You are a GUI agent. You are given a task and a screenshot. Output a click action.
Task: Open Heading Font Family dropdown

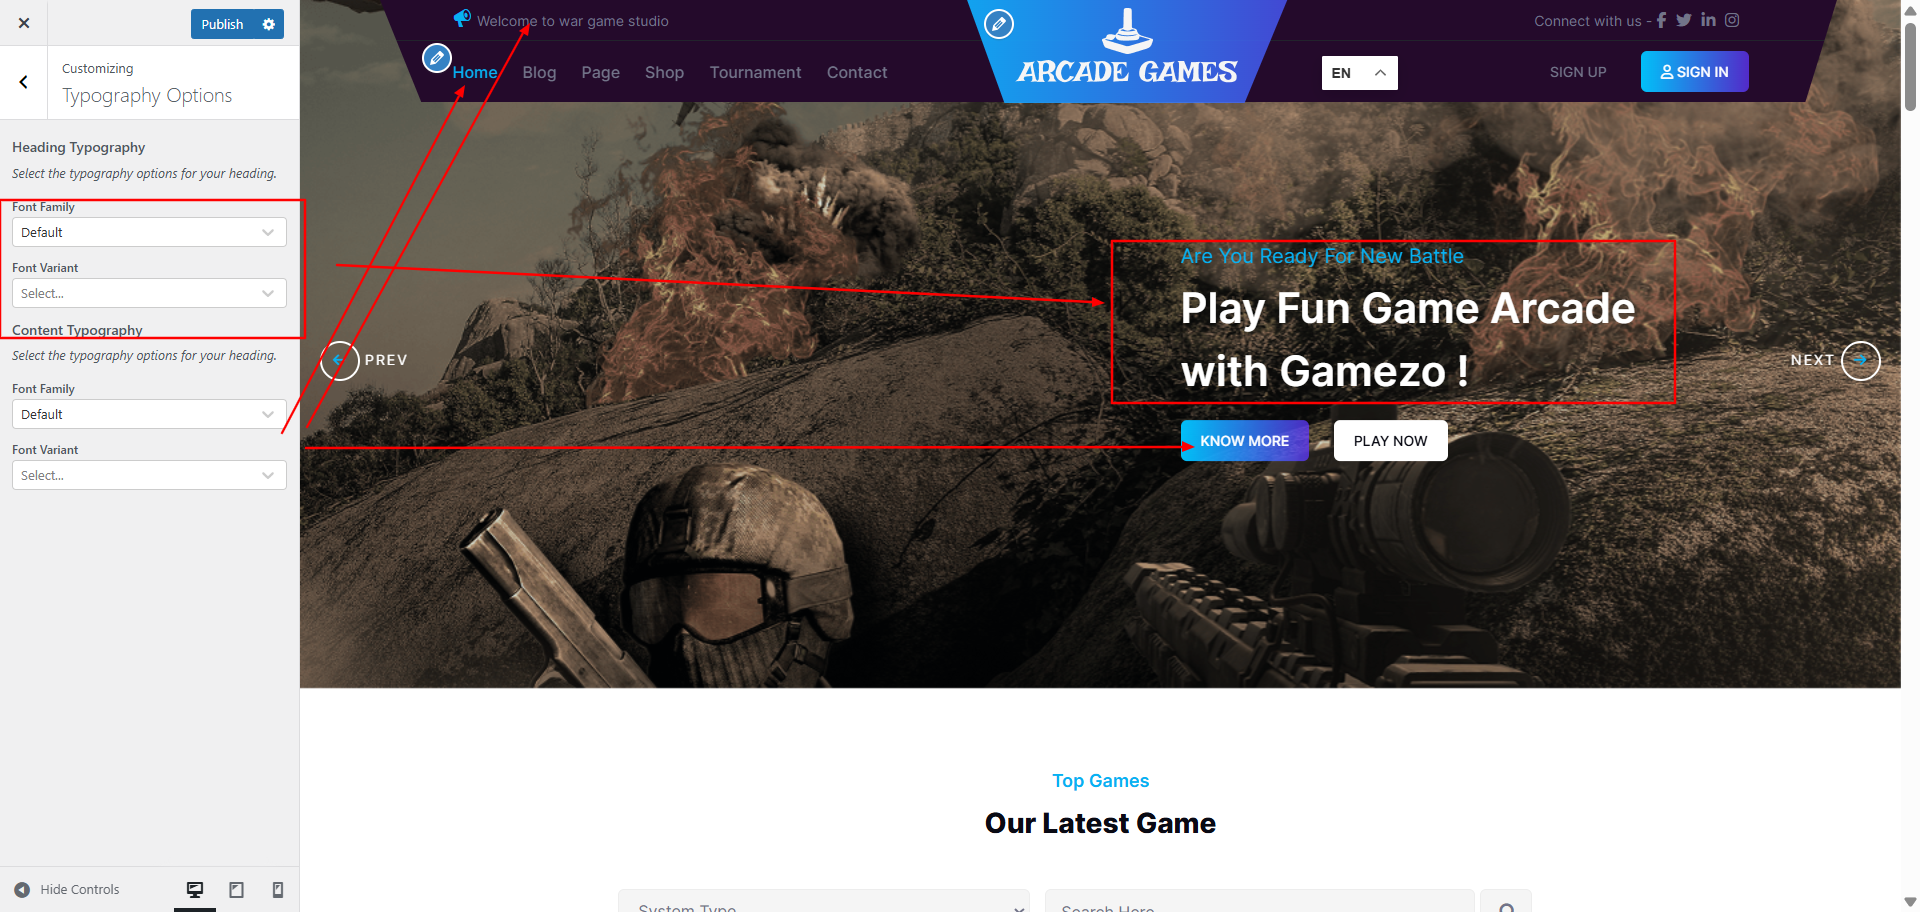tap(149, 232)
